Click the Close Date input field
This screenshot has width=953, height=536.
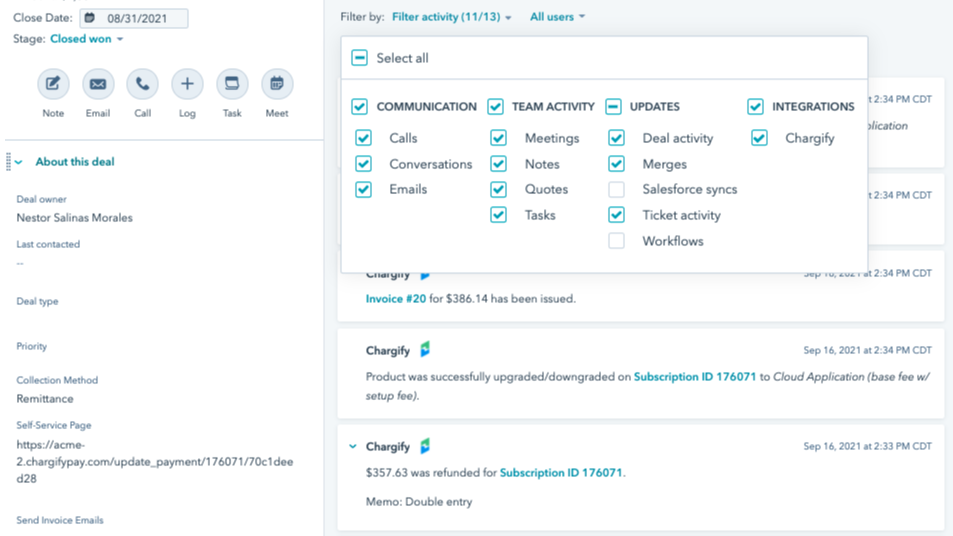coord(140,18)
